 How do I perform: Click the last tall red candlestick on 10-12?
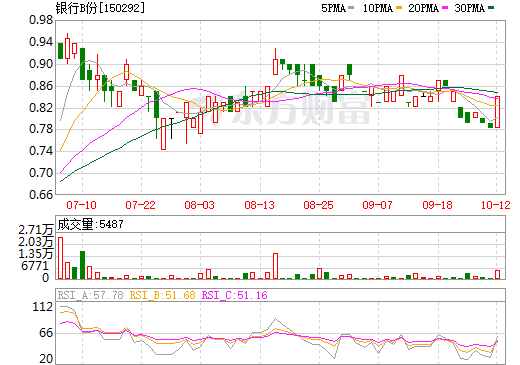(497, 112)
